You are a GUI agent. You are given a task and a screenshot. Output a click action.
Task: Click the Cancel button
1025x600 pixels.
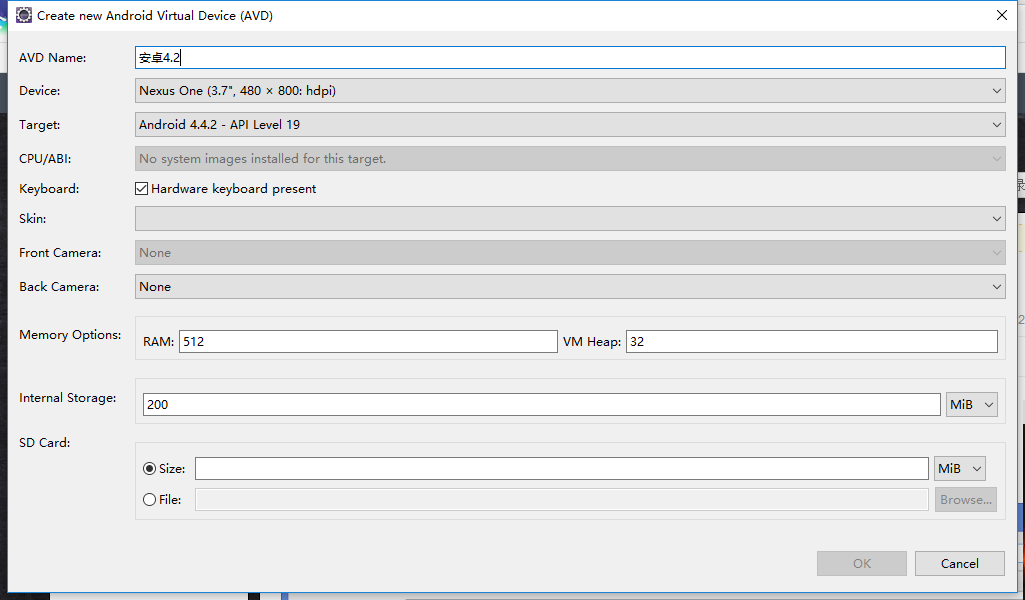point(960,563)
